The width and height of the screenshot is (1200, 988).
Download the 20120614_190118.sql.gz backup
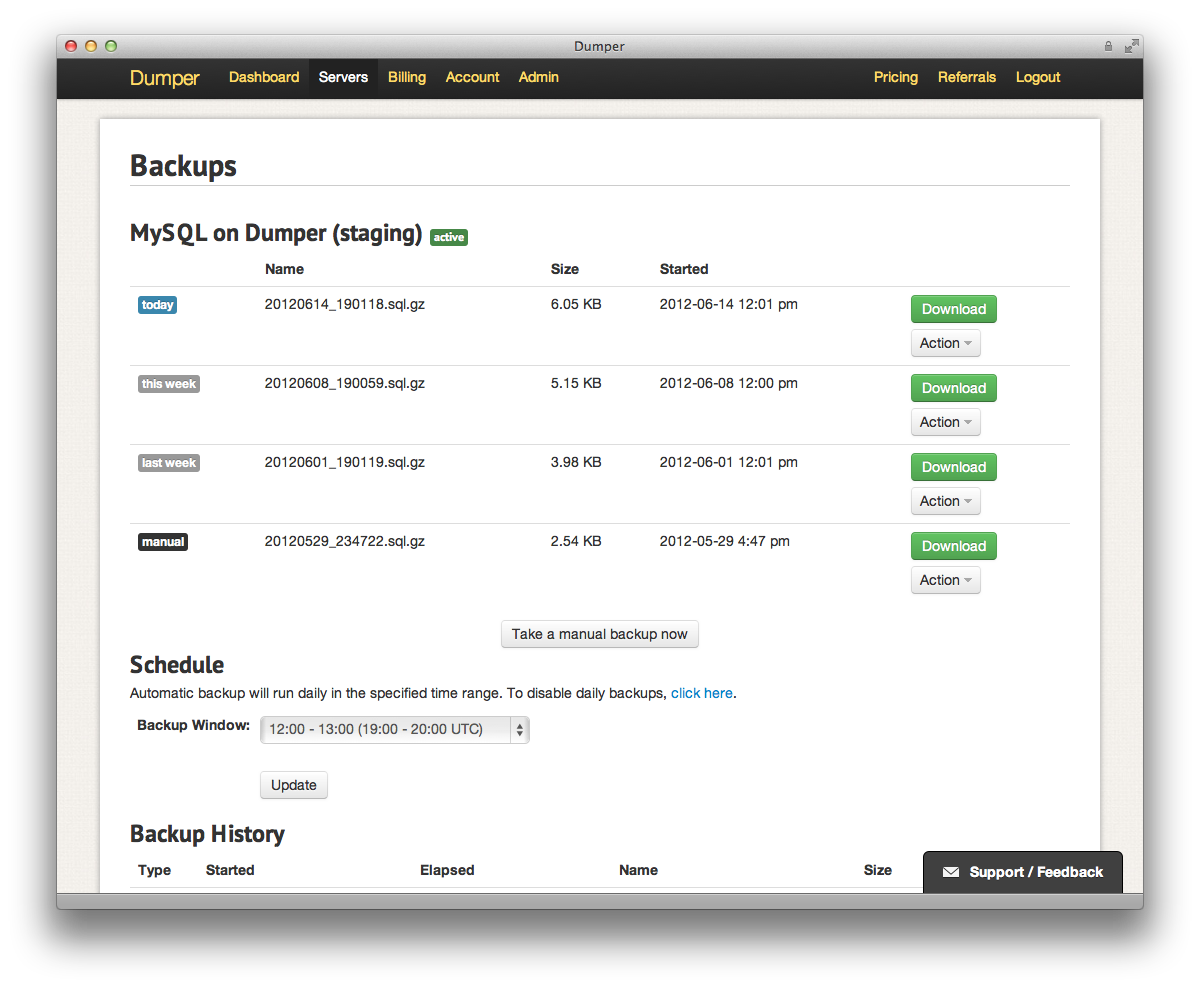[x=954, y=309]
